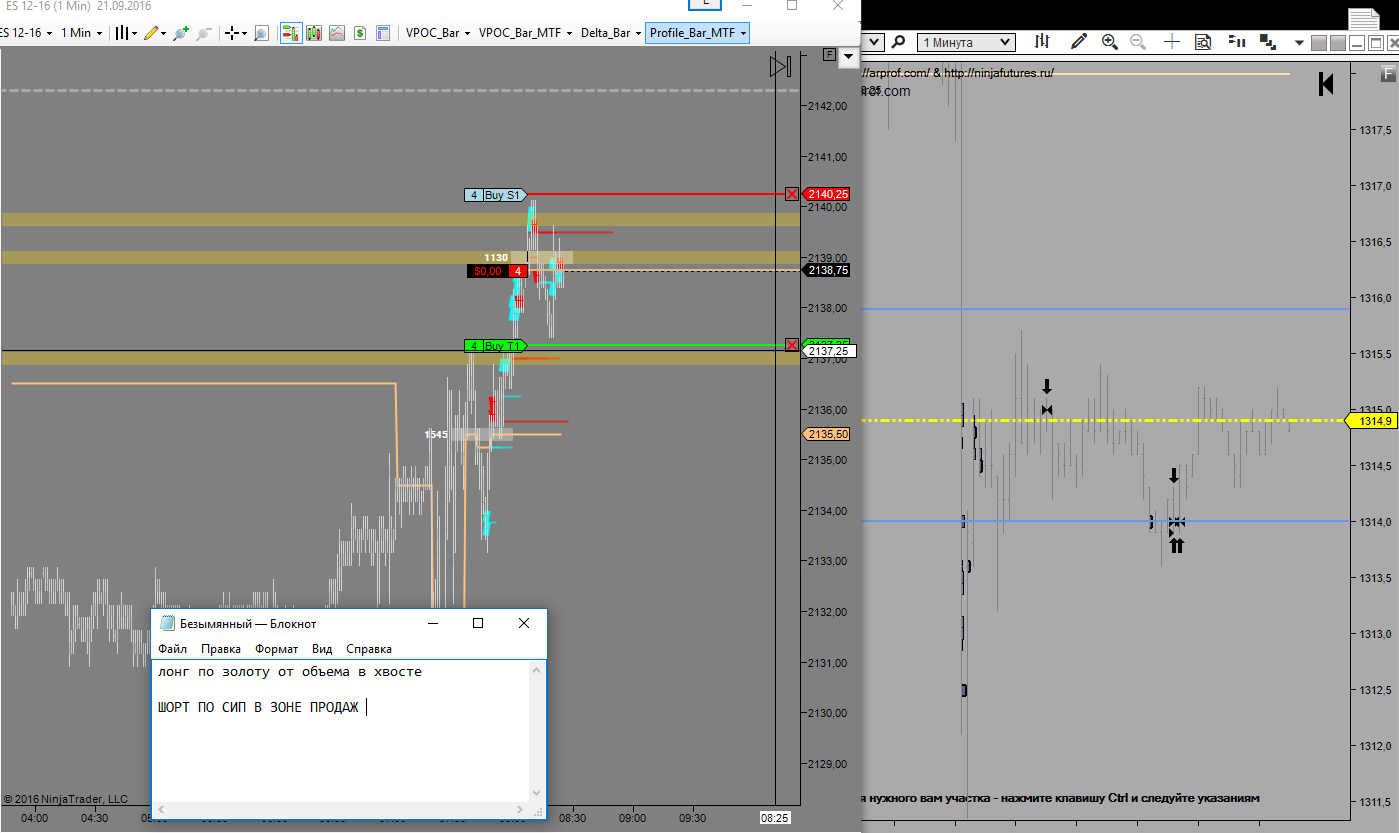
Task: Click the ninjafutures.ru link text in right chart
Action: coord(998,72)
